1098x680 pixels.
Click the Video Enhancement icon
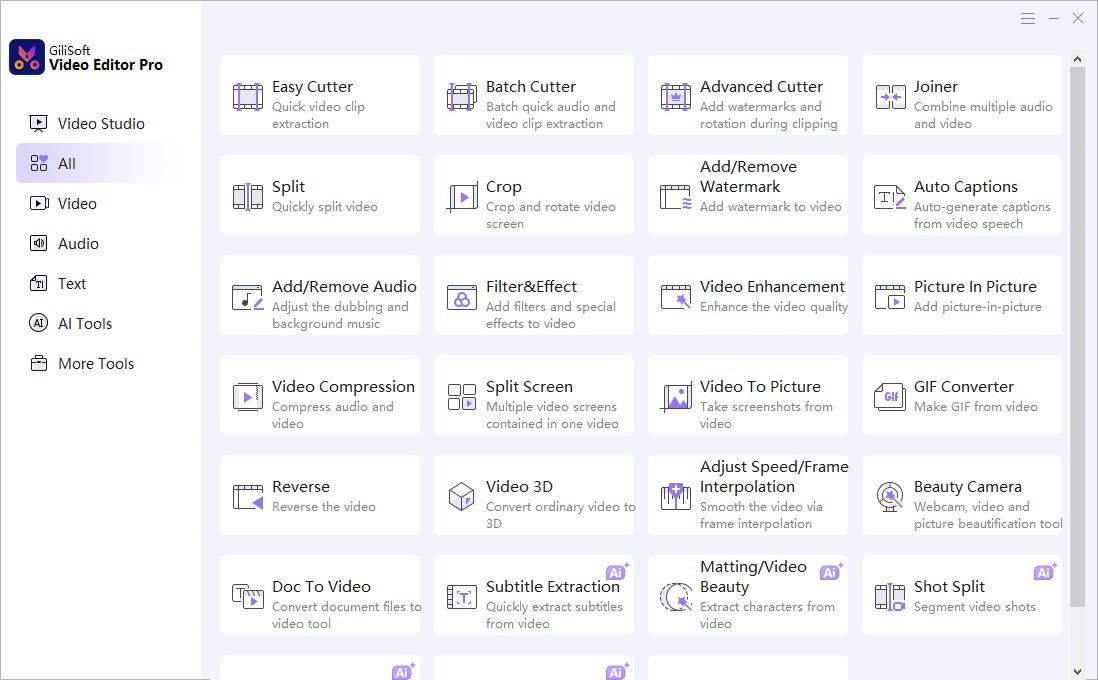pyautogui.click(x=676, y=297)
